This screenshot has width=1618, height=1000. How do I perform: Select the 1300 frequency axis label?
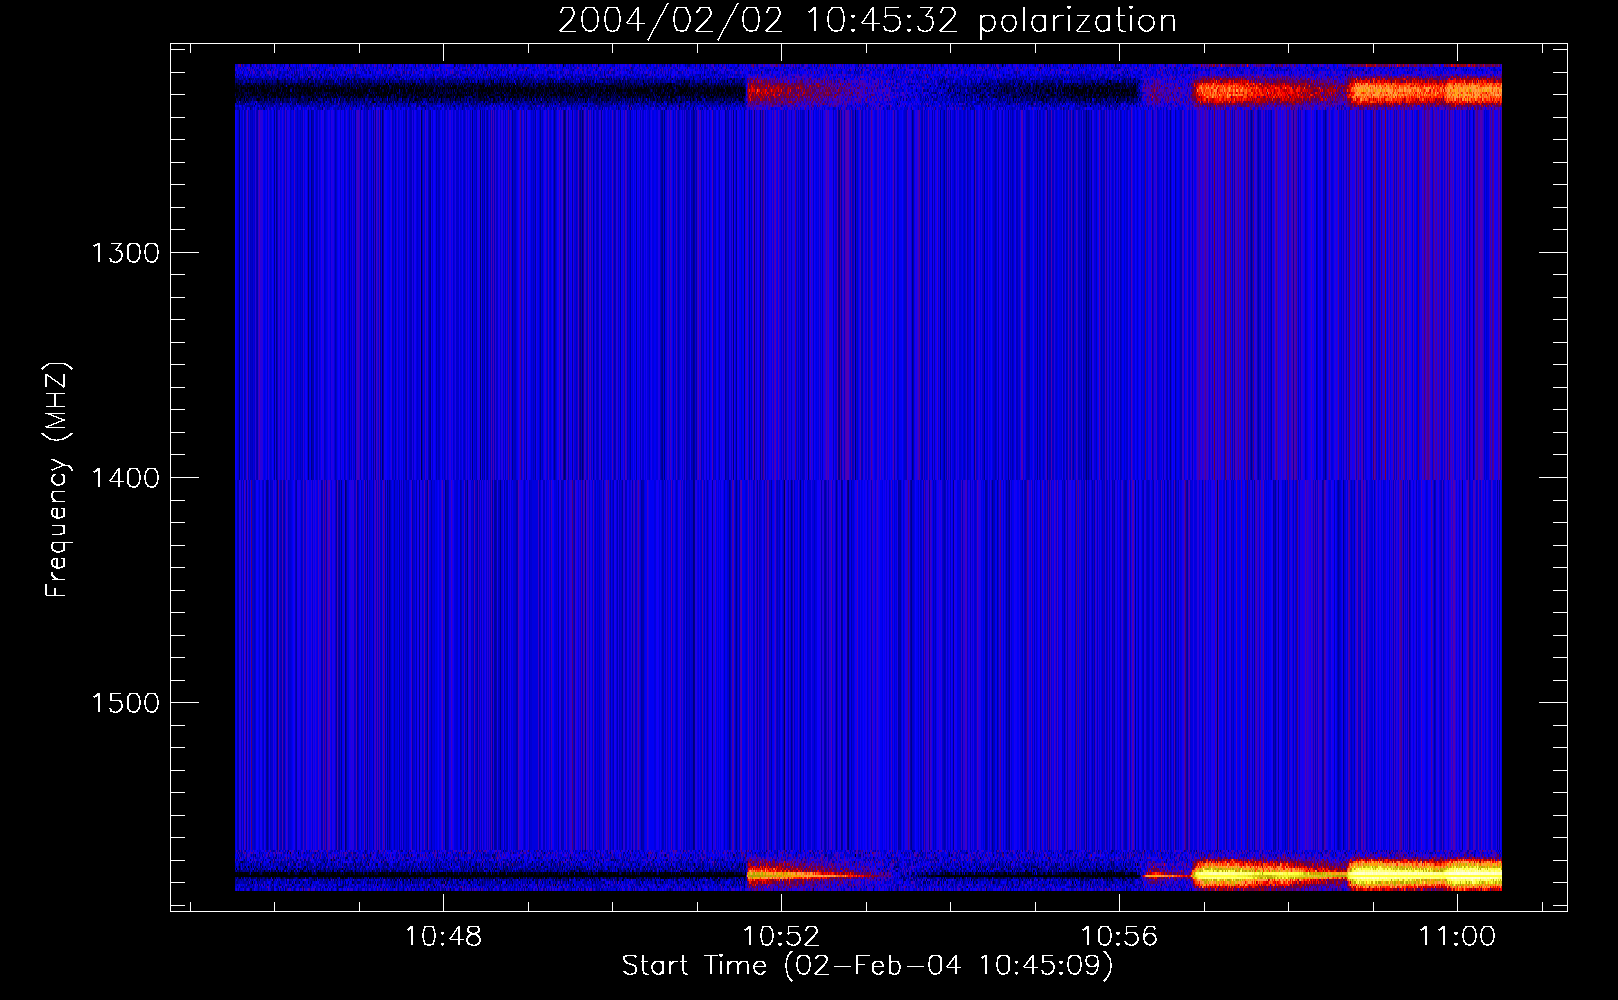125,252
